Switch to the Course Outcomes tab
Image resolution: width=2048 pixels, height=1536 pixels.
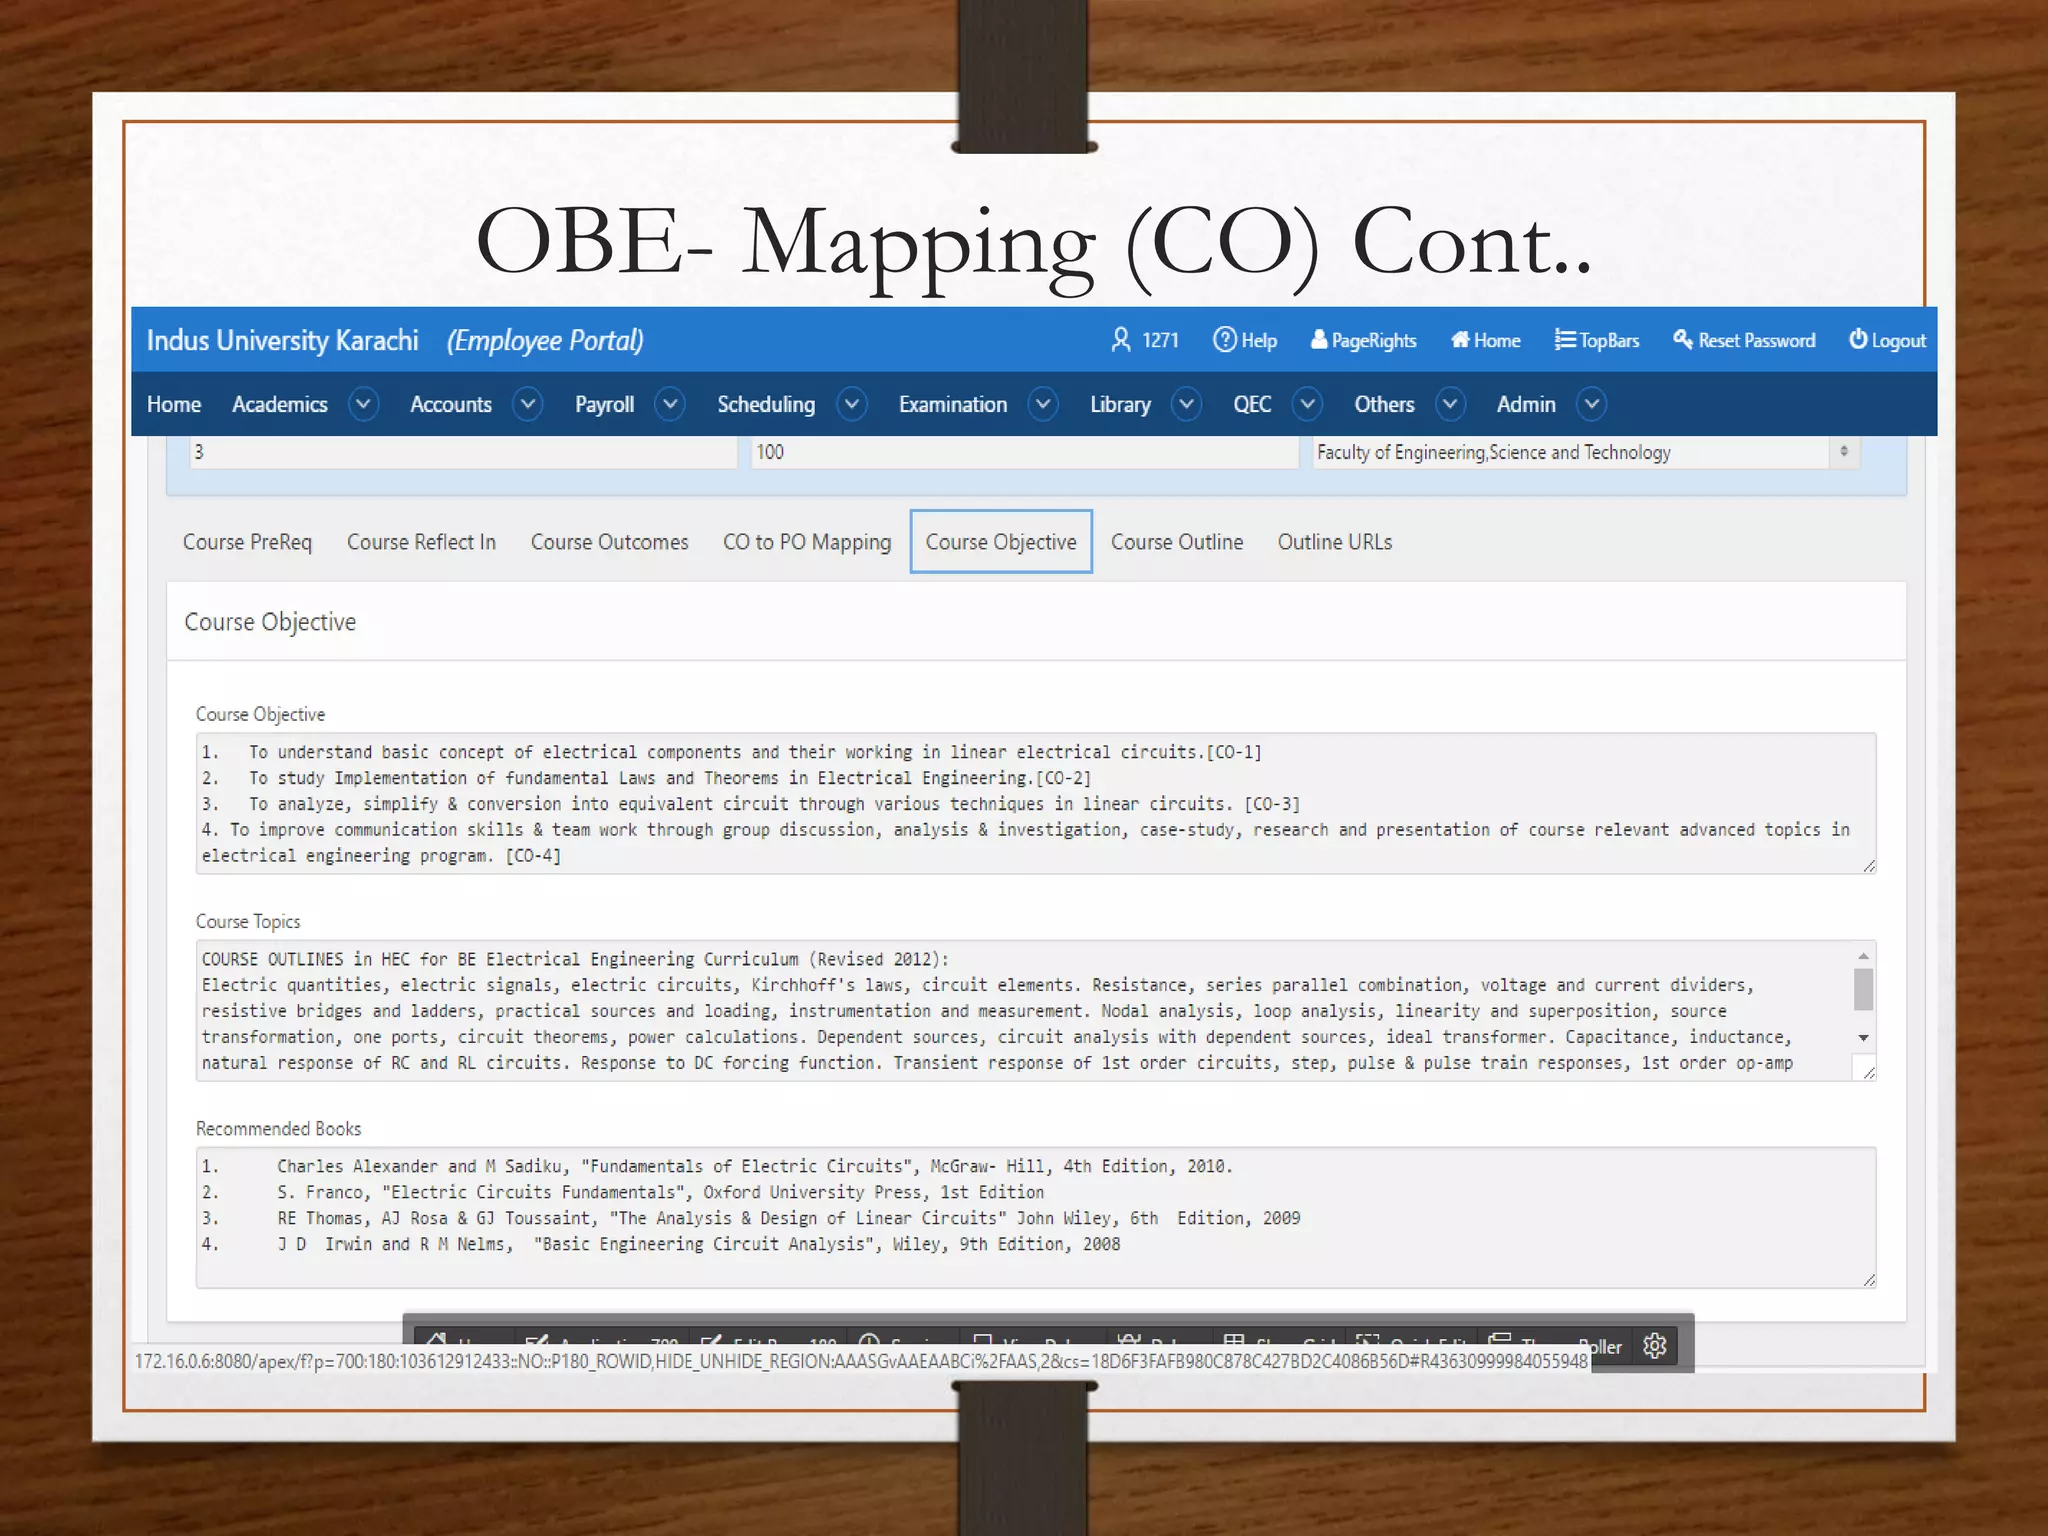[609, 542]
